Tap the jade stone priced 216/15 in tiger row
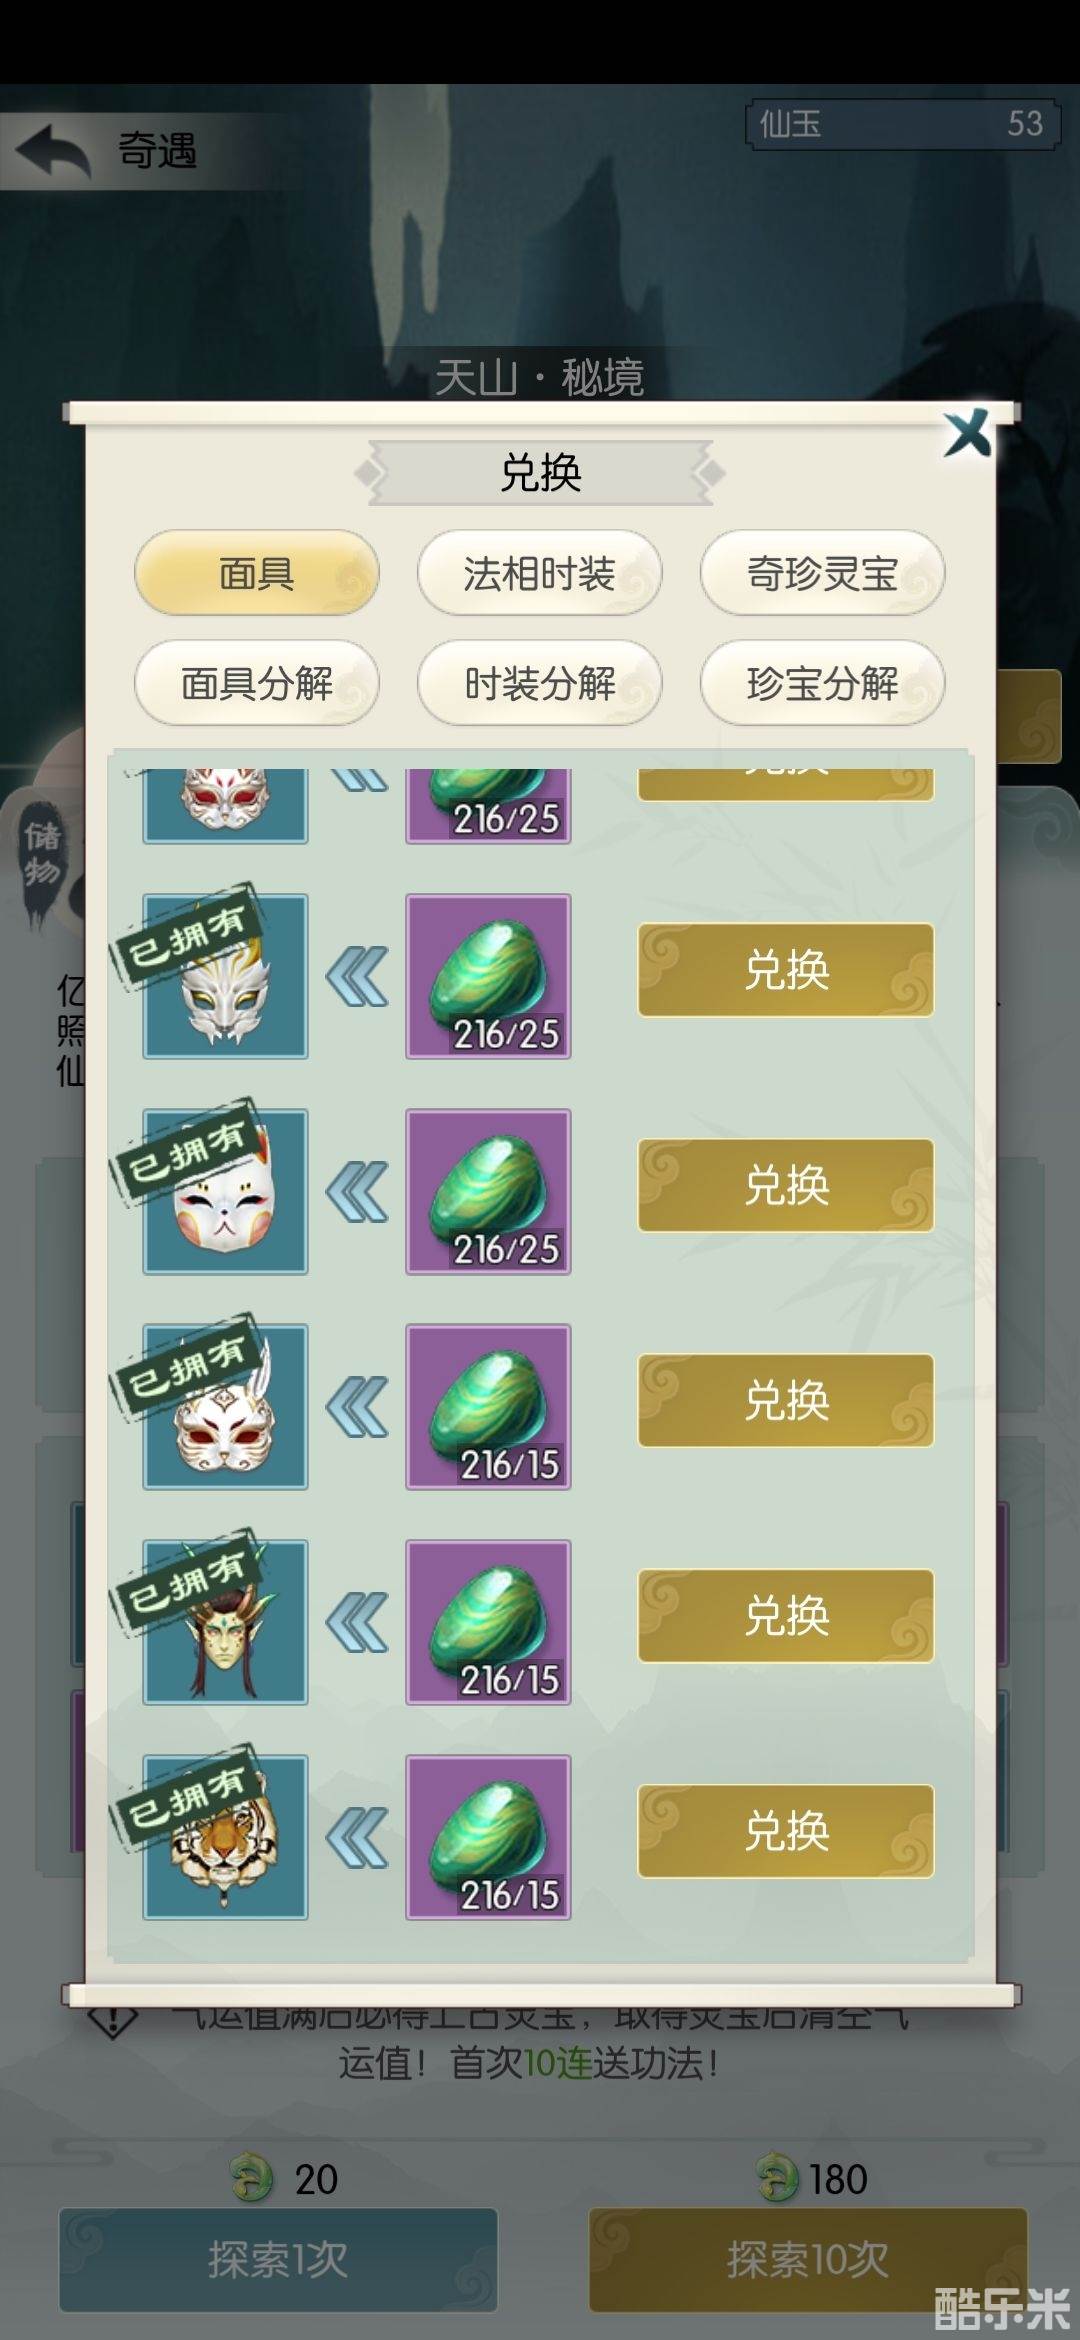 click(x=488, y=1837)
